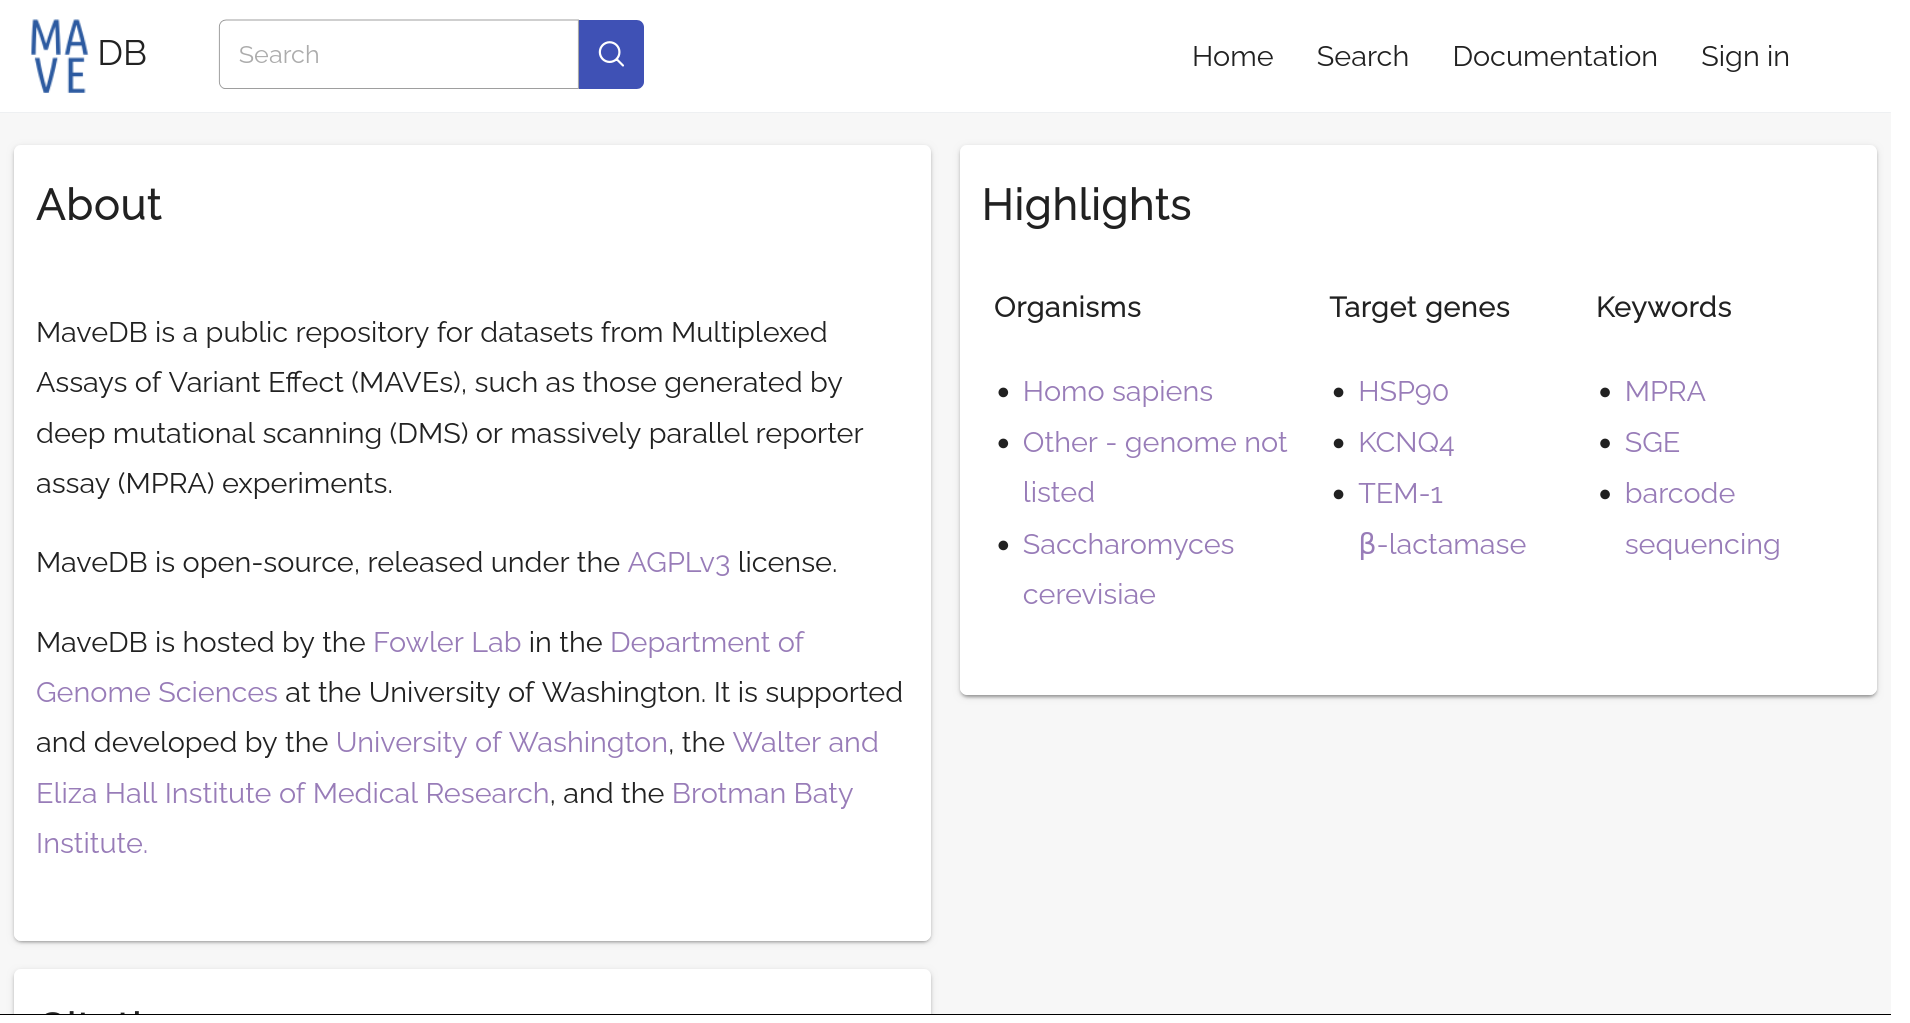
Task: Select Saccharomyces cerevisiae organism
Action: [x=1127, y=544]
